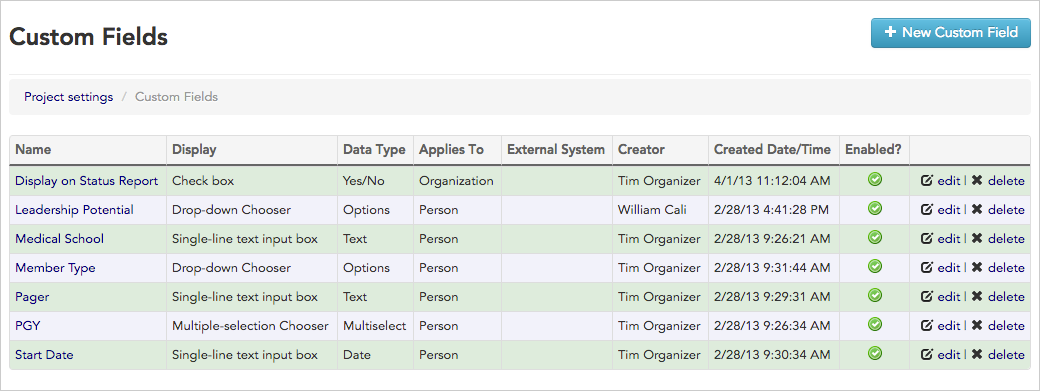Edit the Pager field
1040x391 pixels.
(941, 297)
